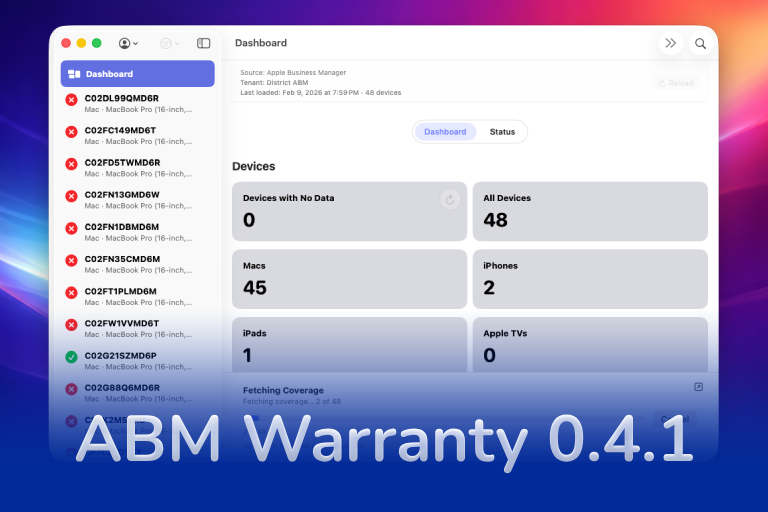Open the iPads card showing 1
Screen dimensions: 768x512
click(x=349, y=345)
